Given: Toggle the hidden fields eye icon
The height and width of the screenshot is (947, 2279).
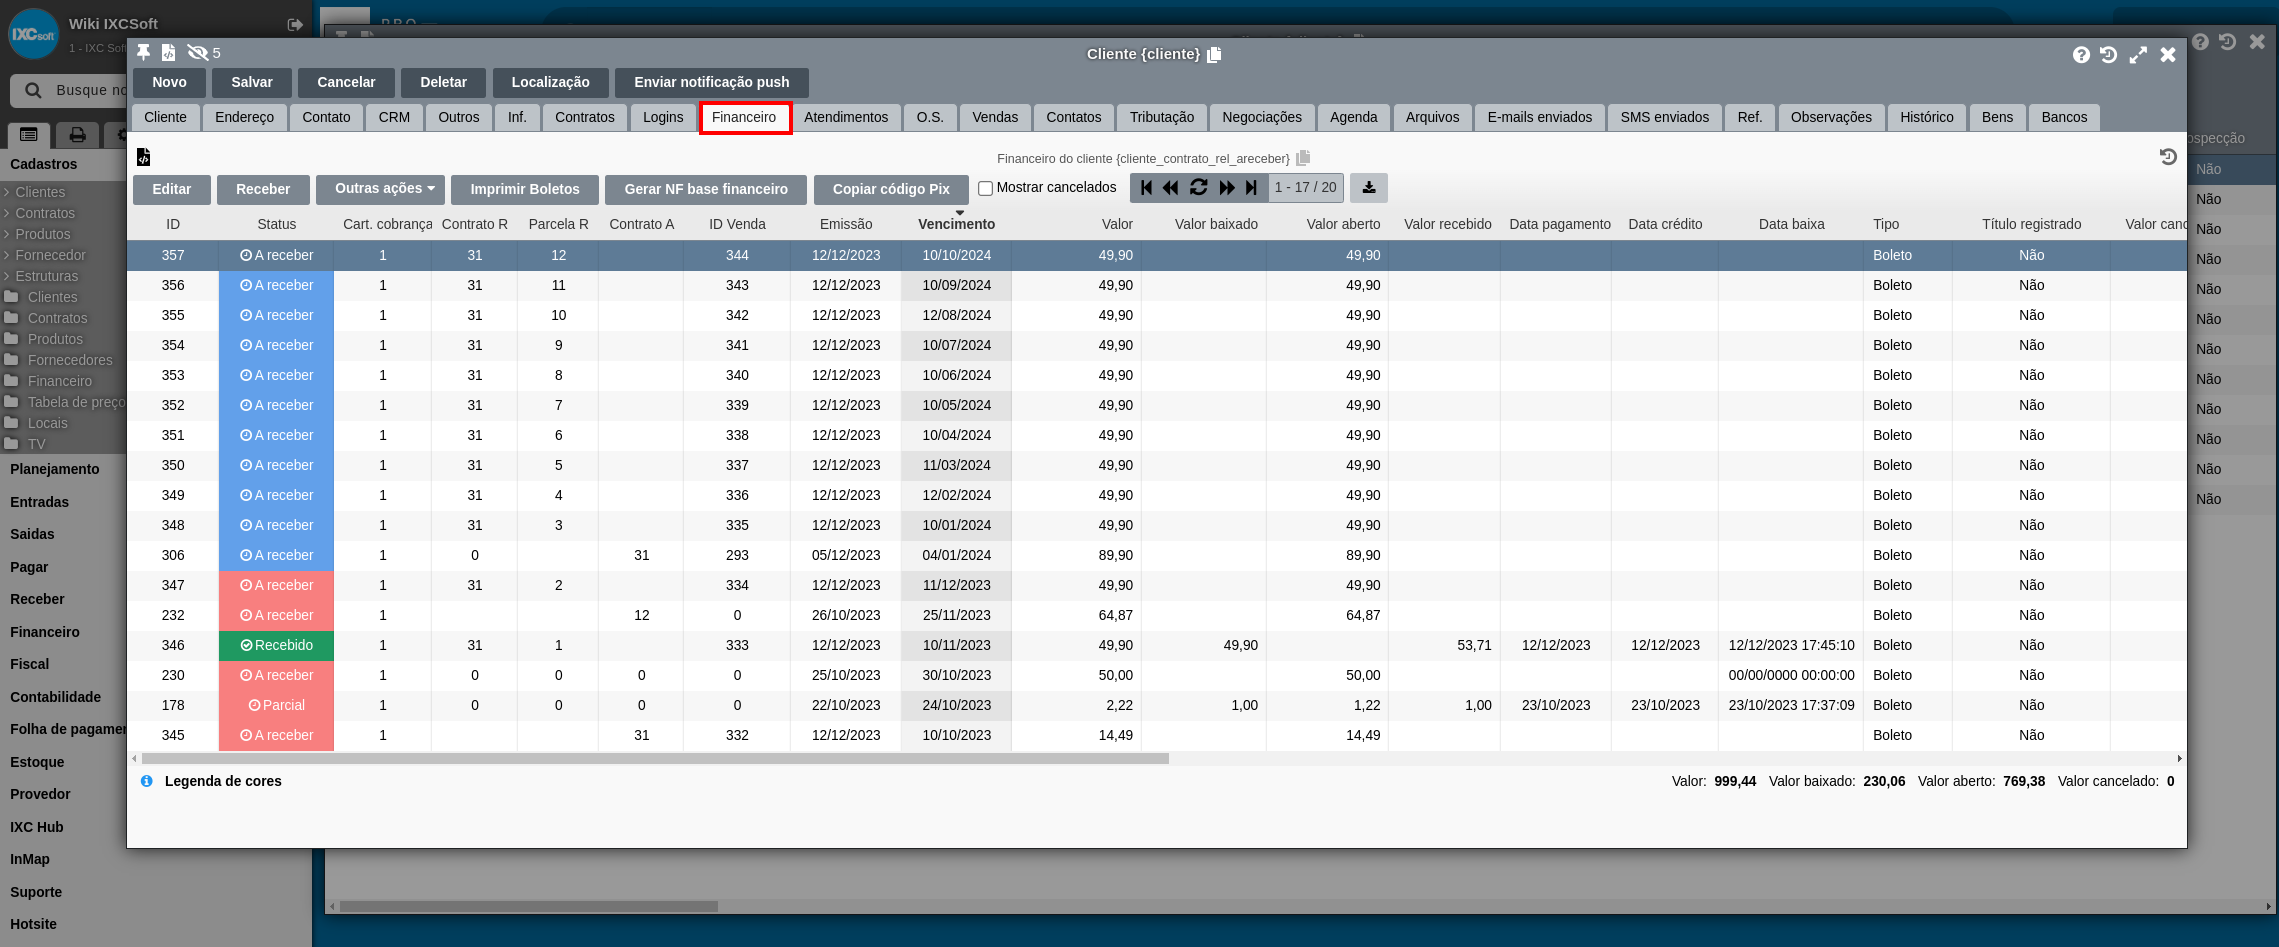Looking at the screenshot, I should [x=198, y=52].
